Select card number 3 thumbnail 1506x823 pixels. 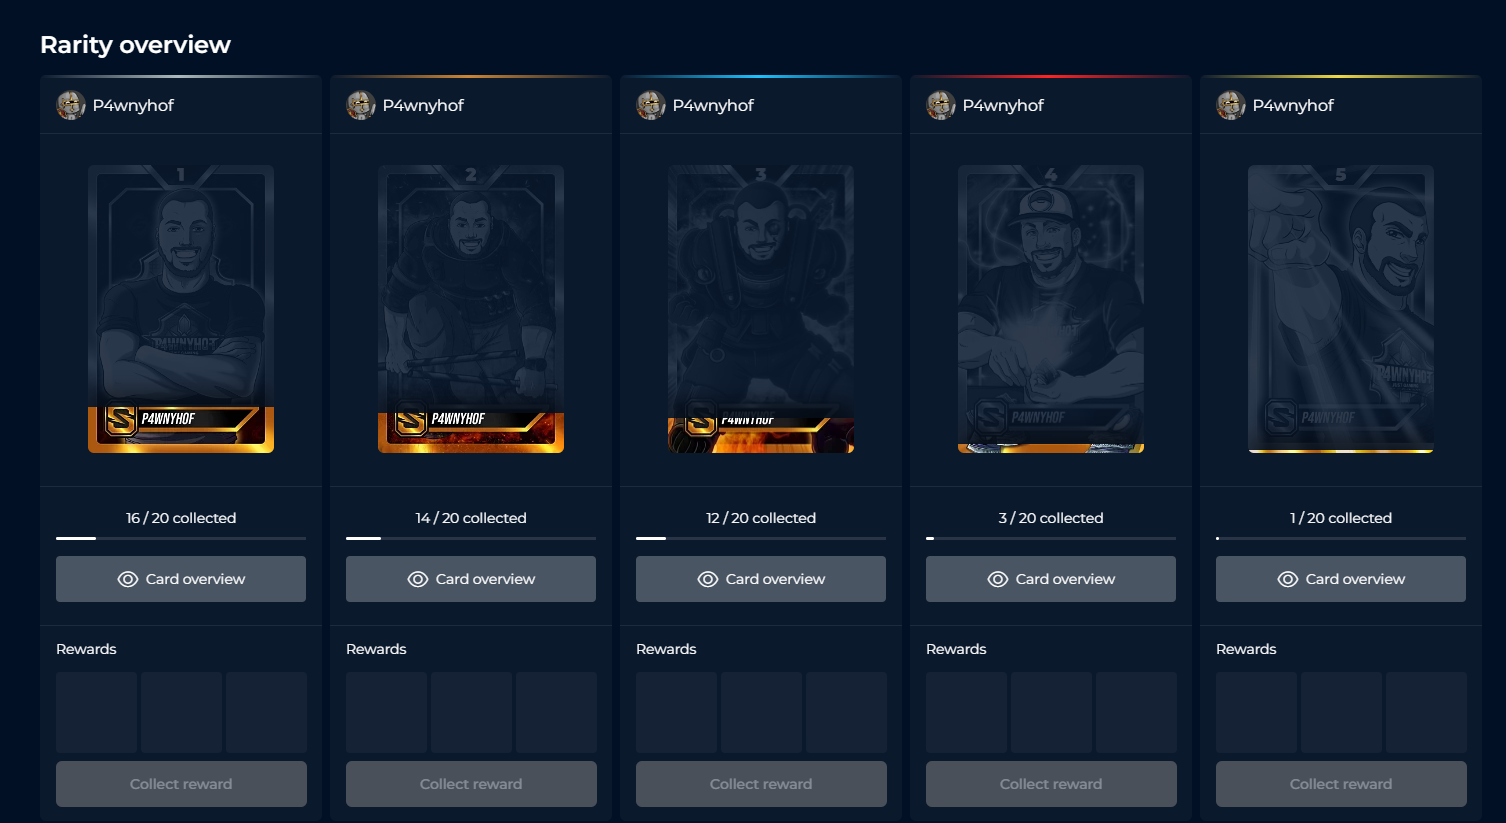761,309
